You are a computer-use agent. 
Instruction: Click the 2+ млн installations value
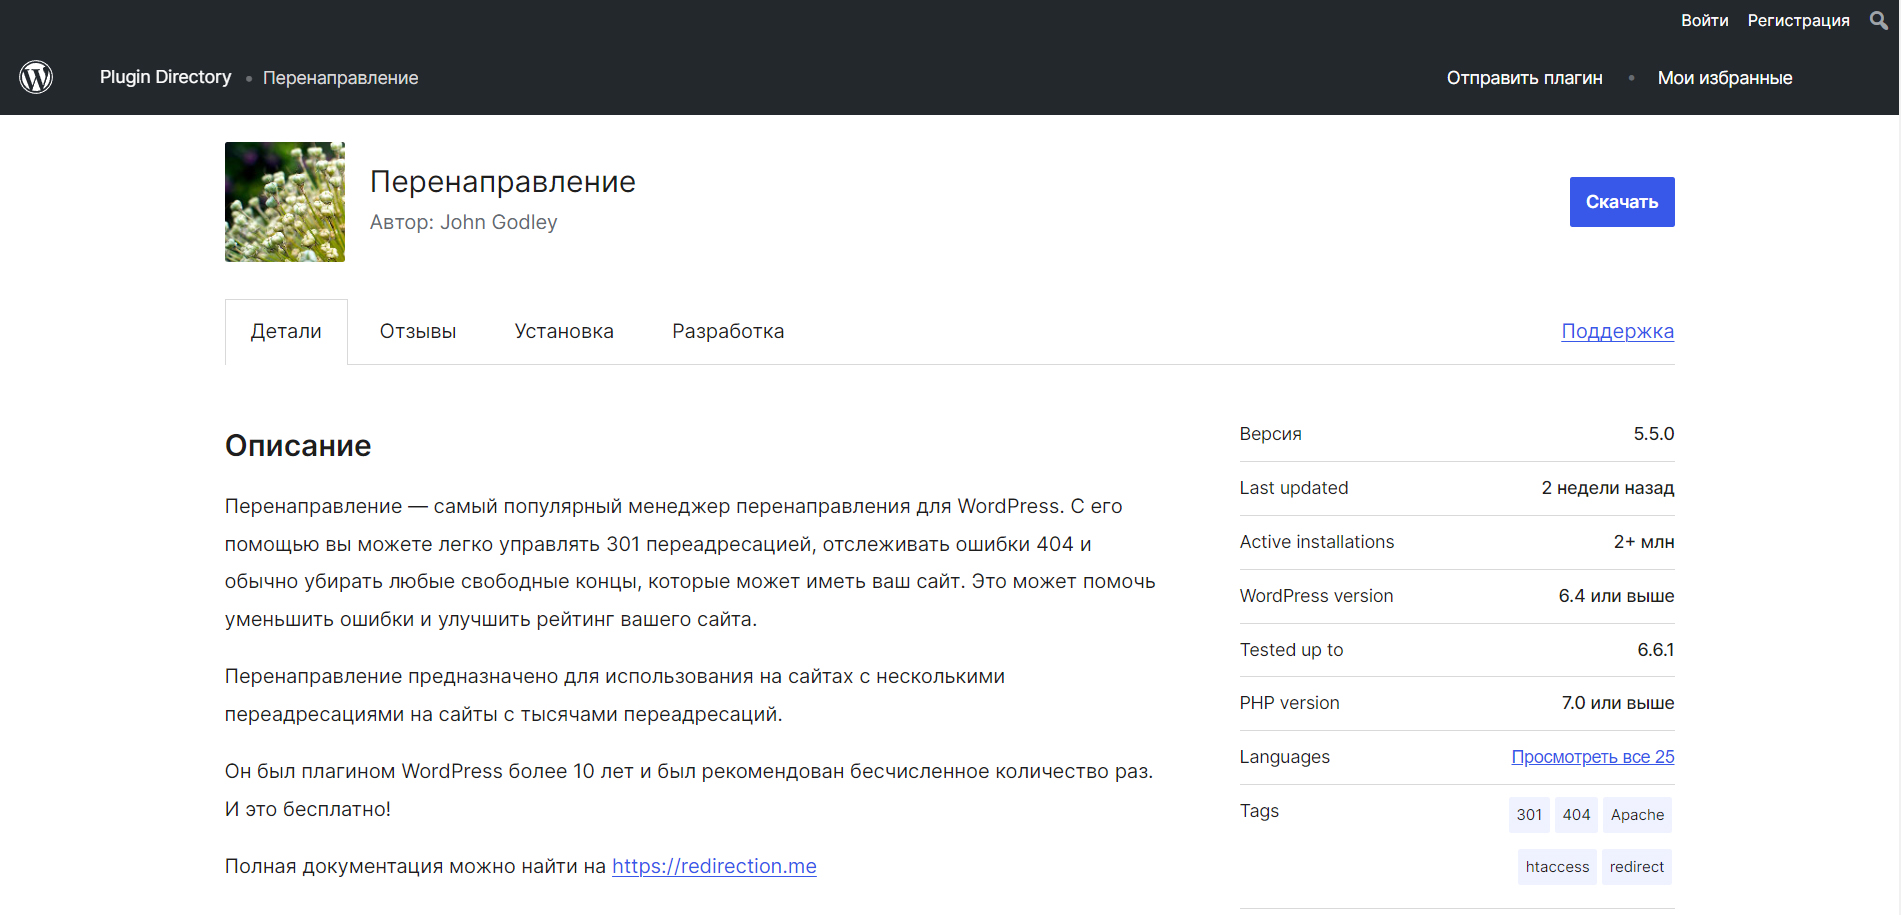1643,542
